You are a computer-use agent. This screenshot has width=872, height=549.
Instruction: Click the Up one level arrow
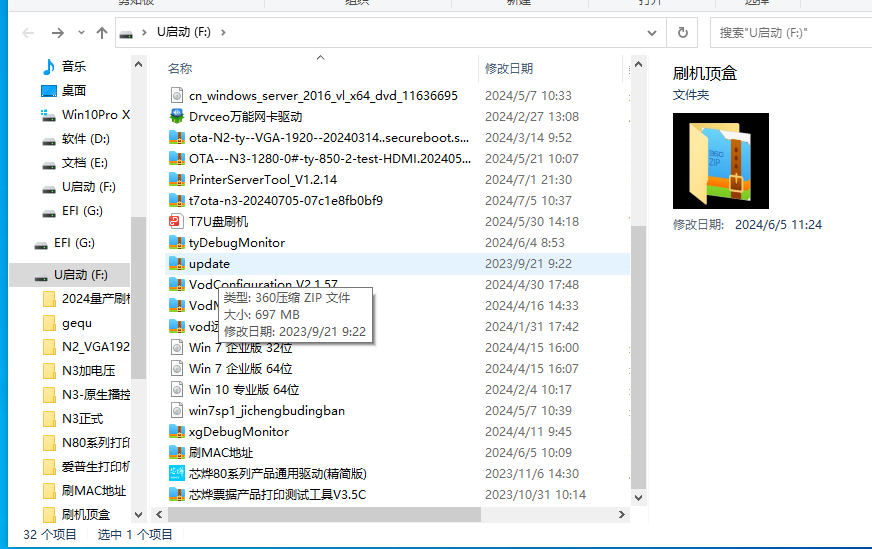point(102,33)
